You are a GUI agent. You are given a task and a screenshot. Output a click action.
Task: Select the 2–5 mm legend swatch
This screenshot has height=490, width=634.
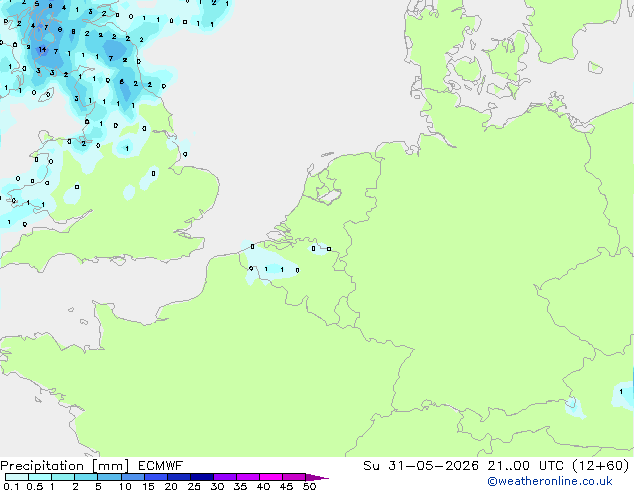tap(86, 477)
